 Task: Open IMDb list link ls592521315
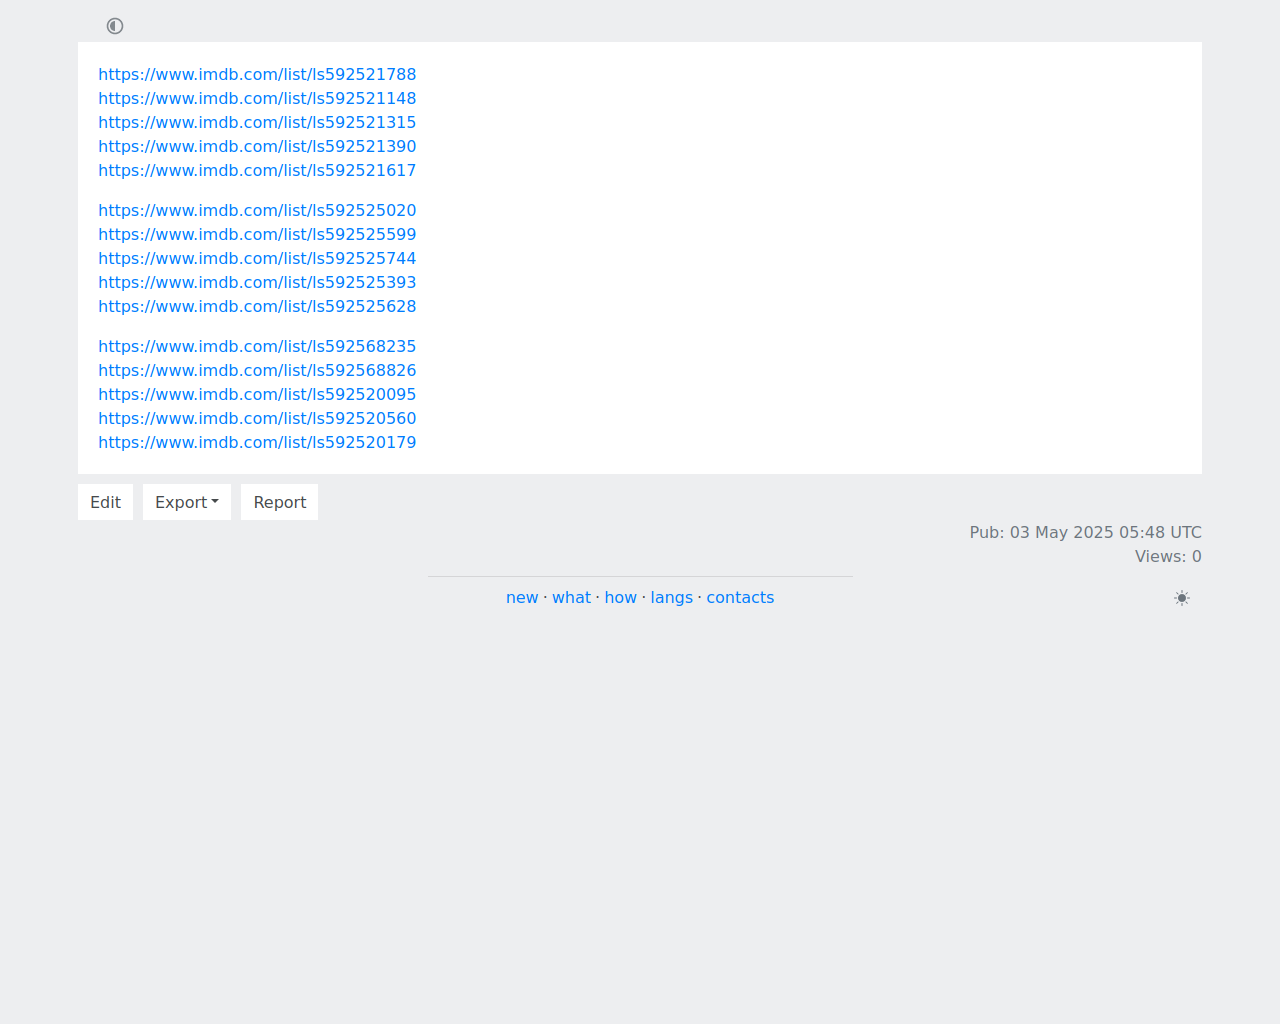pos(257,122)
